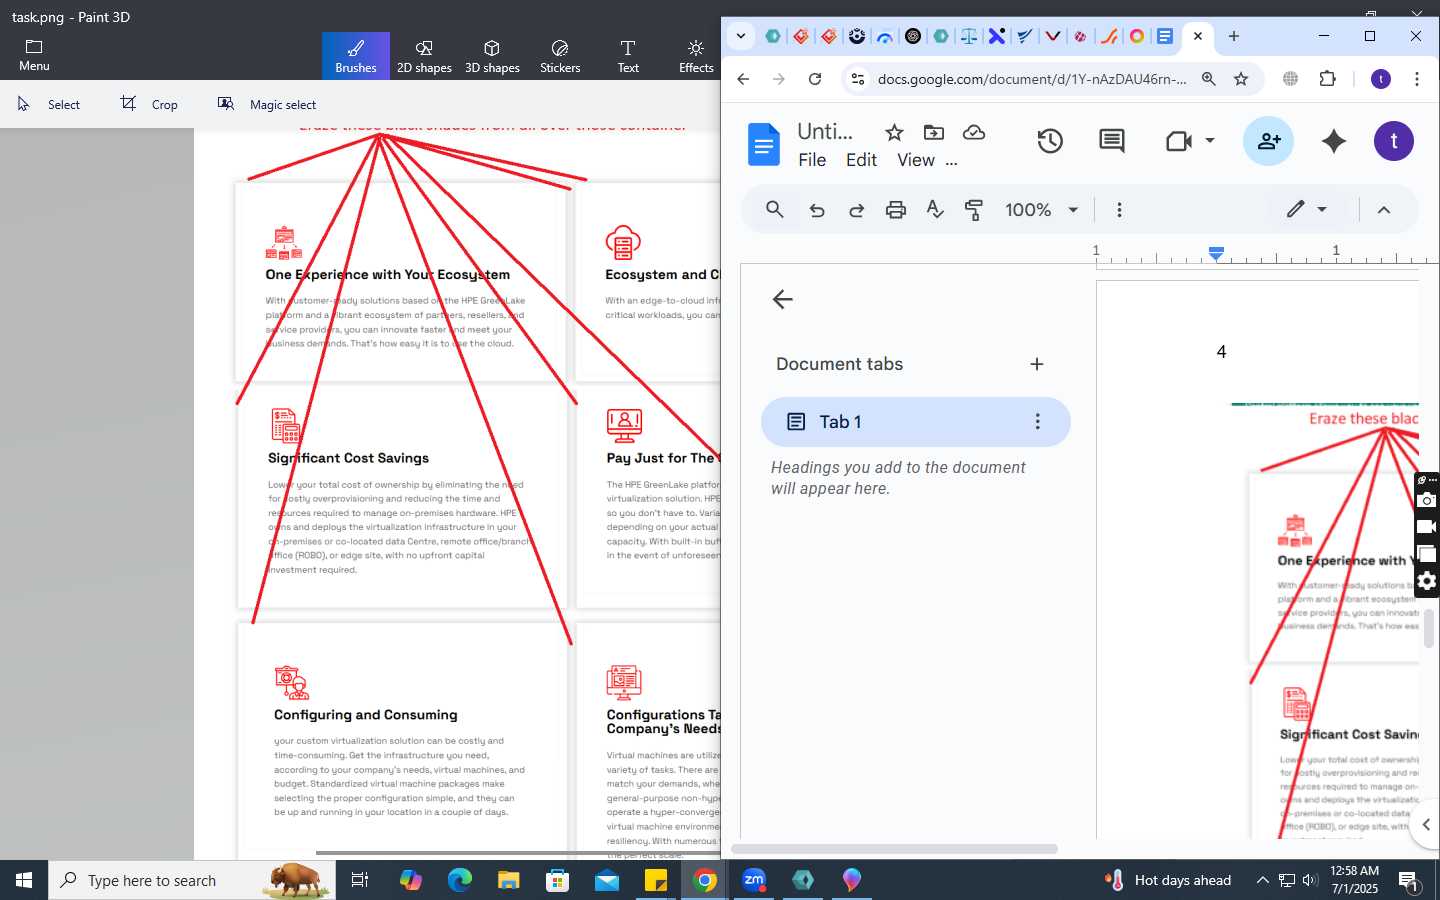Expand the Meet camera dropdown arrow
1440x900 pixels.
click(1210, 141)
